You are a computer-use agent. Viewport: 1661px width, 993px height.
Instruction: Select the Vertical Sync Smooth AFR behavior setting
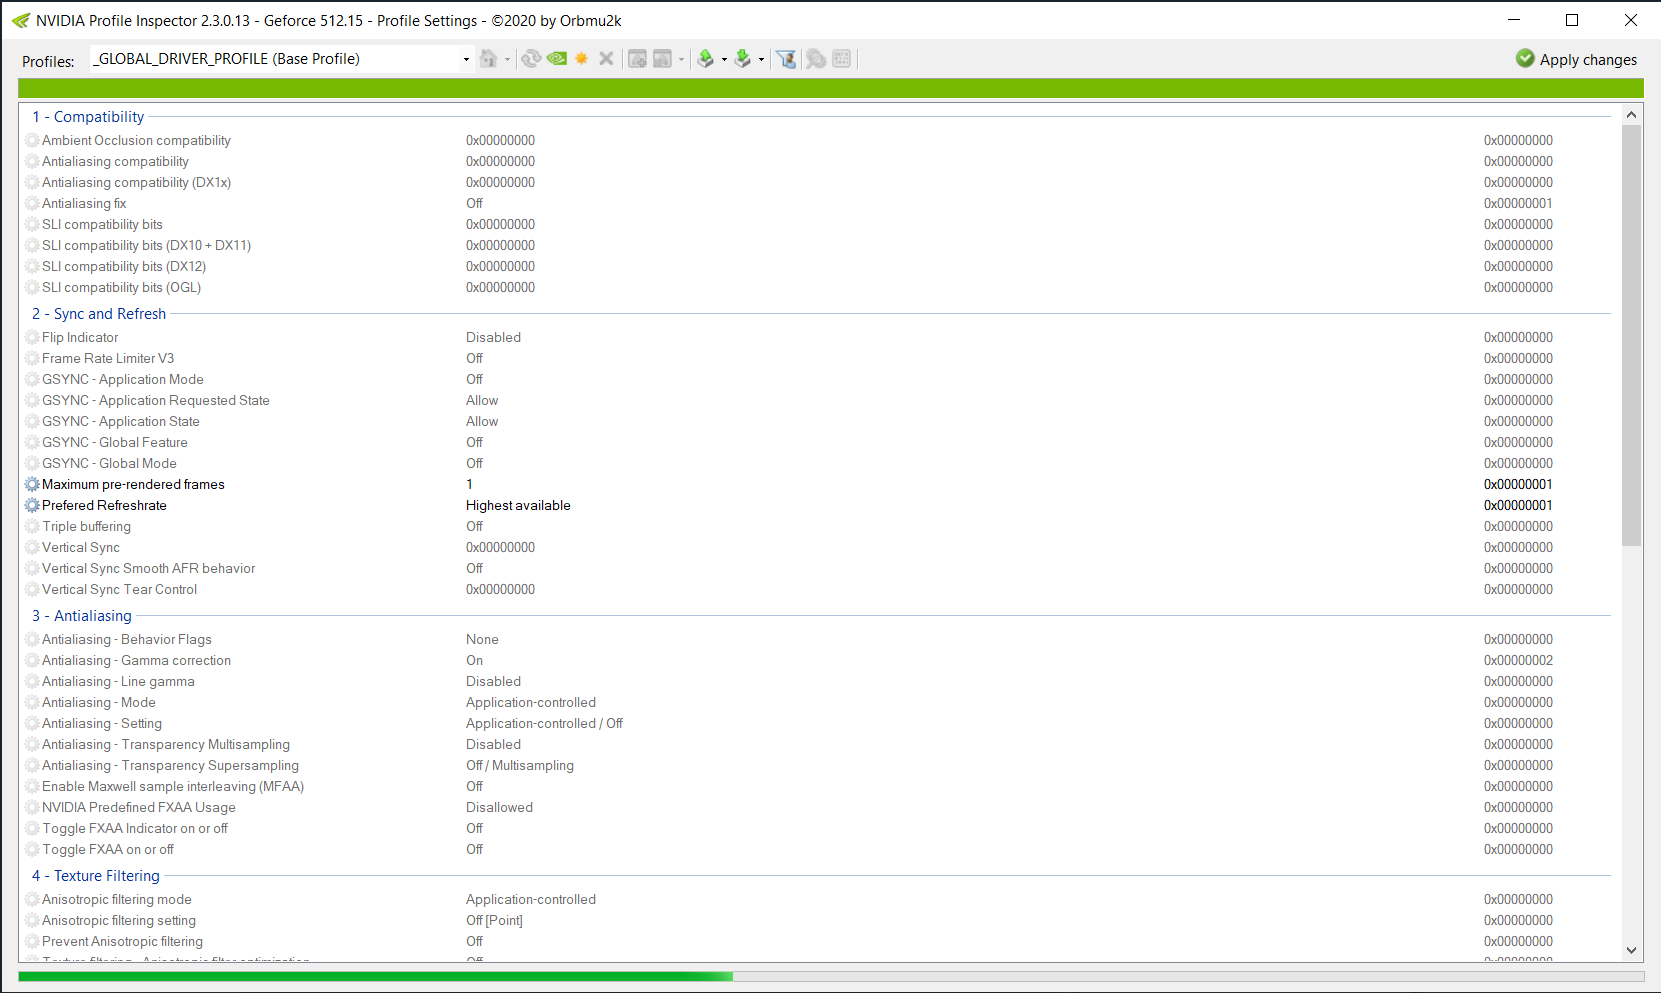coord(148,568)
